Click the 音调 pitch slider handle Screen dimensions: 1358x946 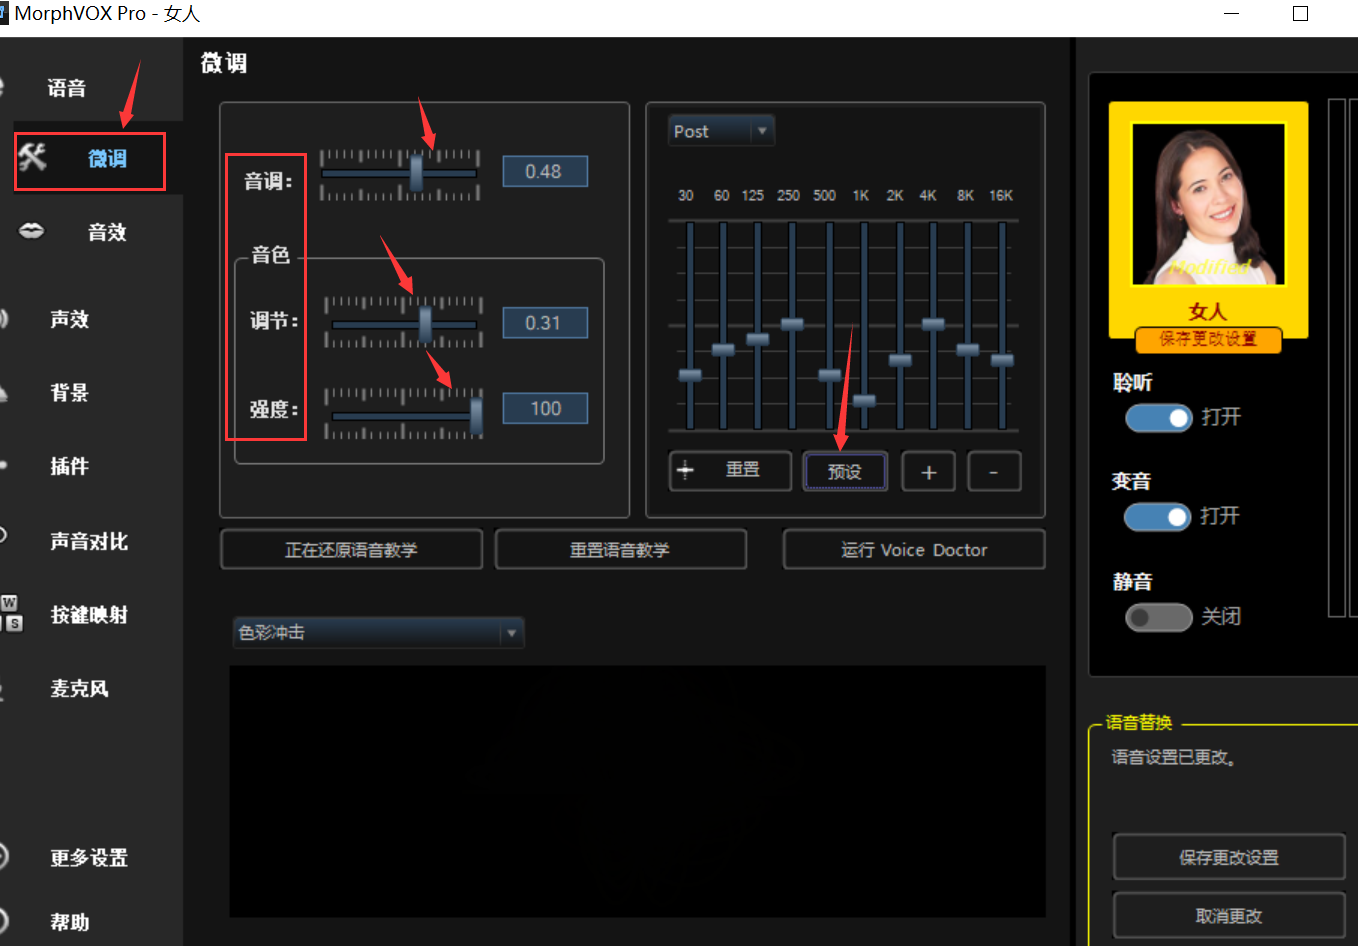point(416,173)
